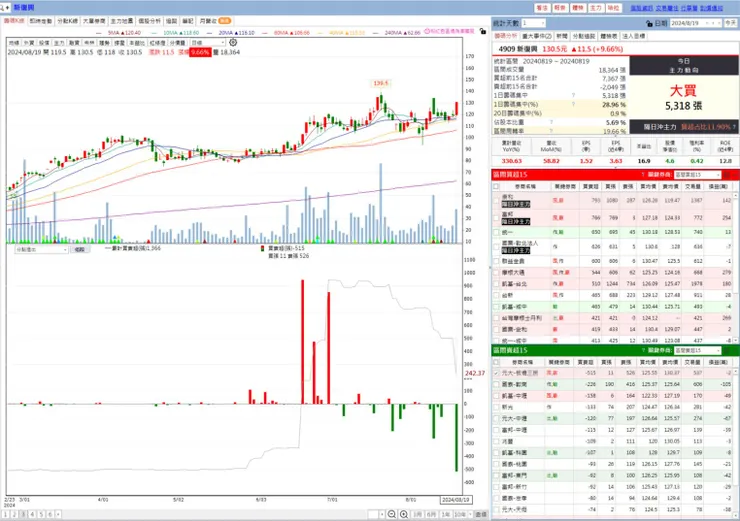
Task: Click the zoom out magnifier below chart
Action: click(x=392, y=514)
